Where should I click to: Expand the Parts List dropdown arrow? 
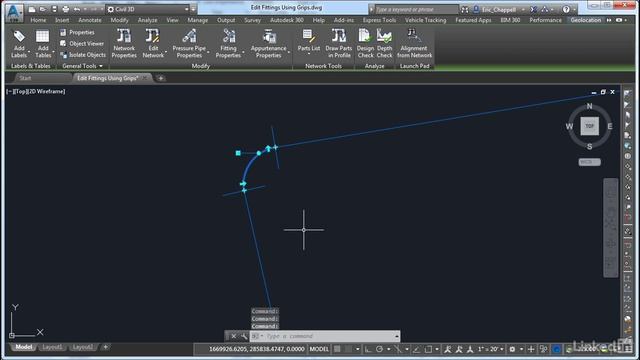tap(309, 54)
